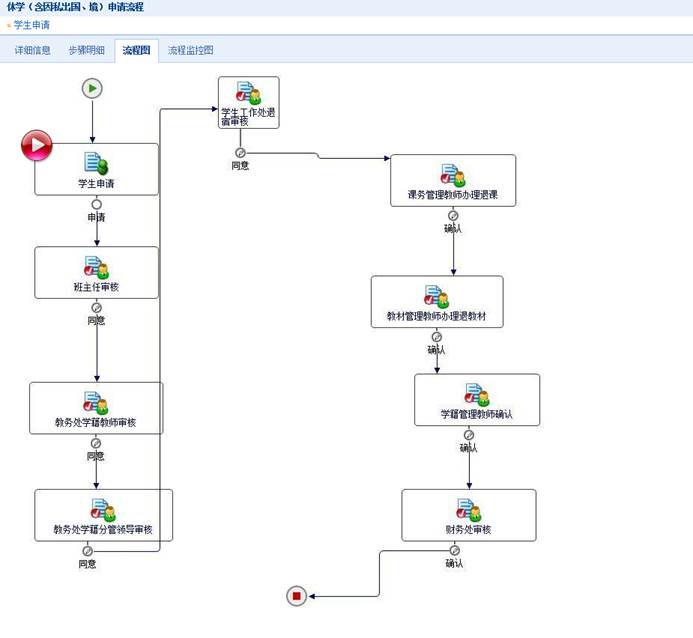Click the 申请 transition marker below 学生申请

point(96,205)
